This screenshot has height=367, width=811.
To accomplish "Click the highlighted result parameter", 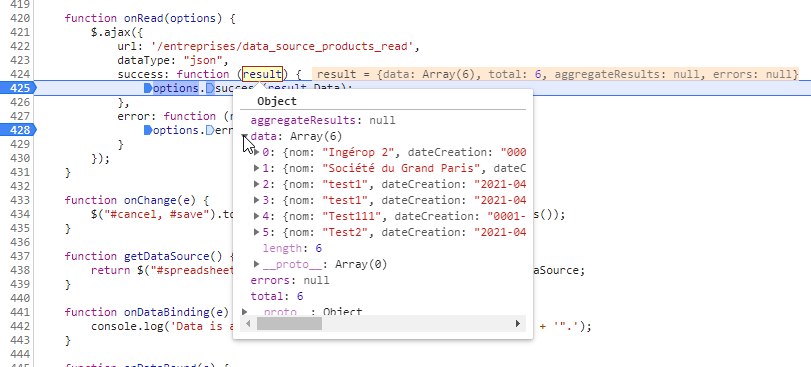I will (x=263, y=74).
